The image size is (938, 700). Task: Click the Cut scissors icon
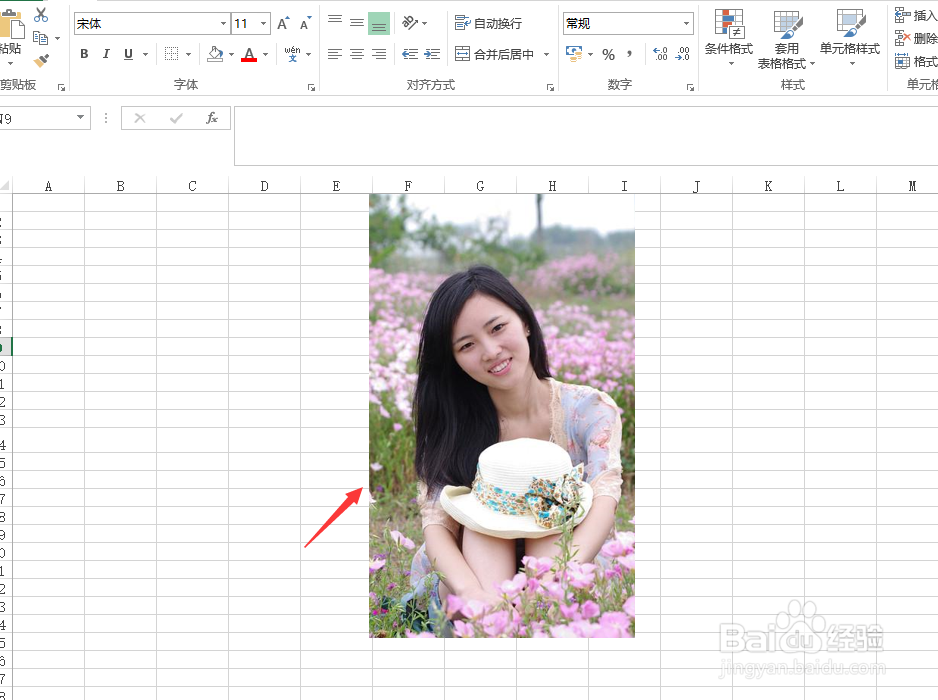(41, 14)
